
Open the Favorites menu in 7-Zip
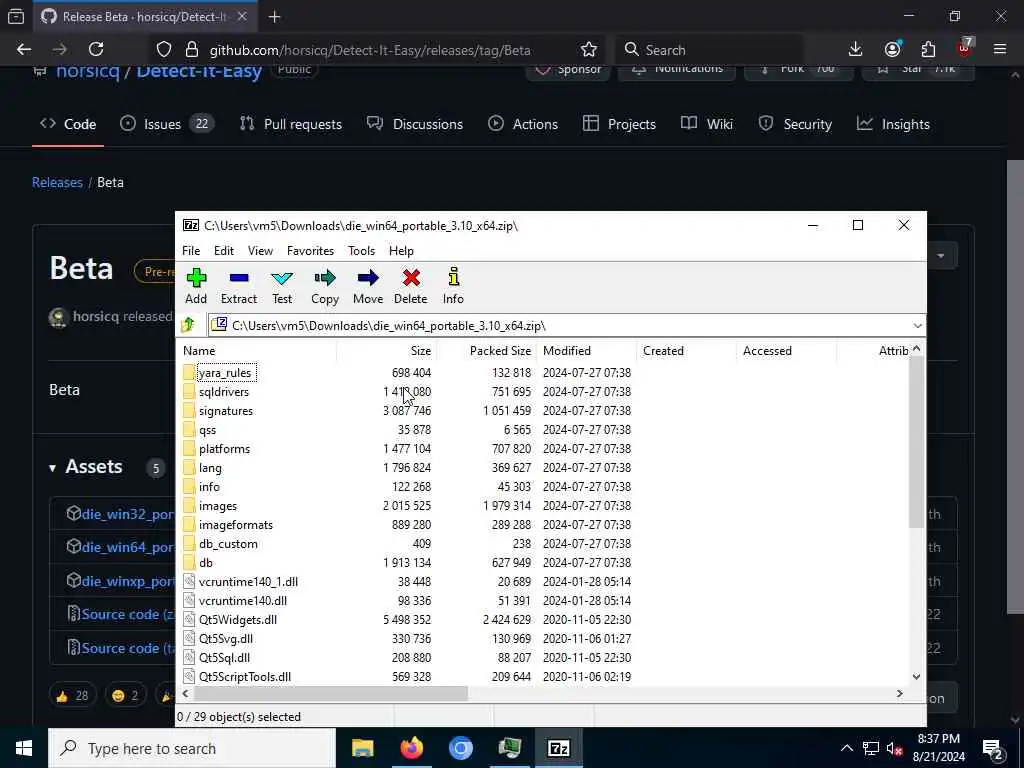(310, 251)
